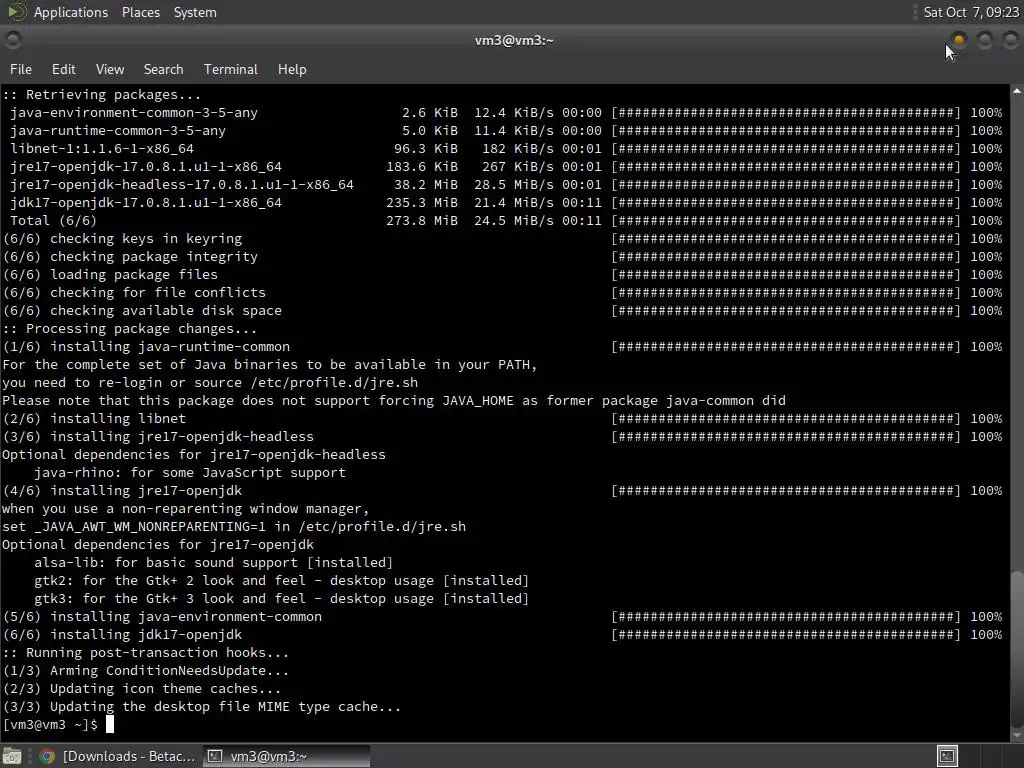This screenshot has width=1024, height=768.
Task: Click ':: Processing package changes...' line
Action: 129,328
